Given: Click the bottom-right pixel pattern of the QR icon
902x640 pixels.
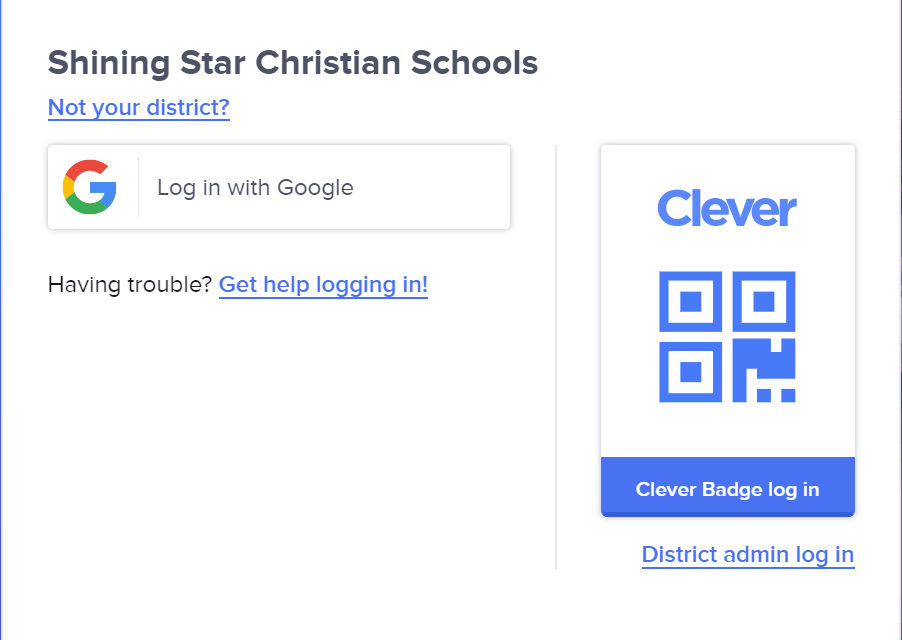Looking at the screenshot, I should [x=764, y=372].
